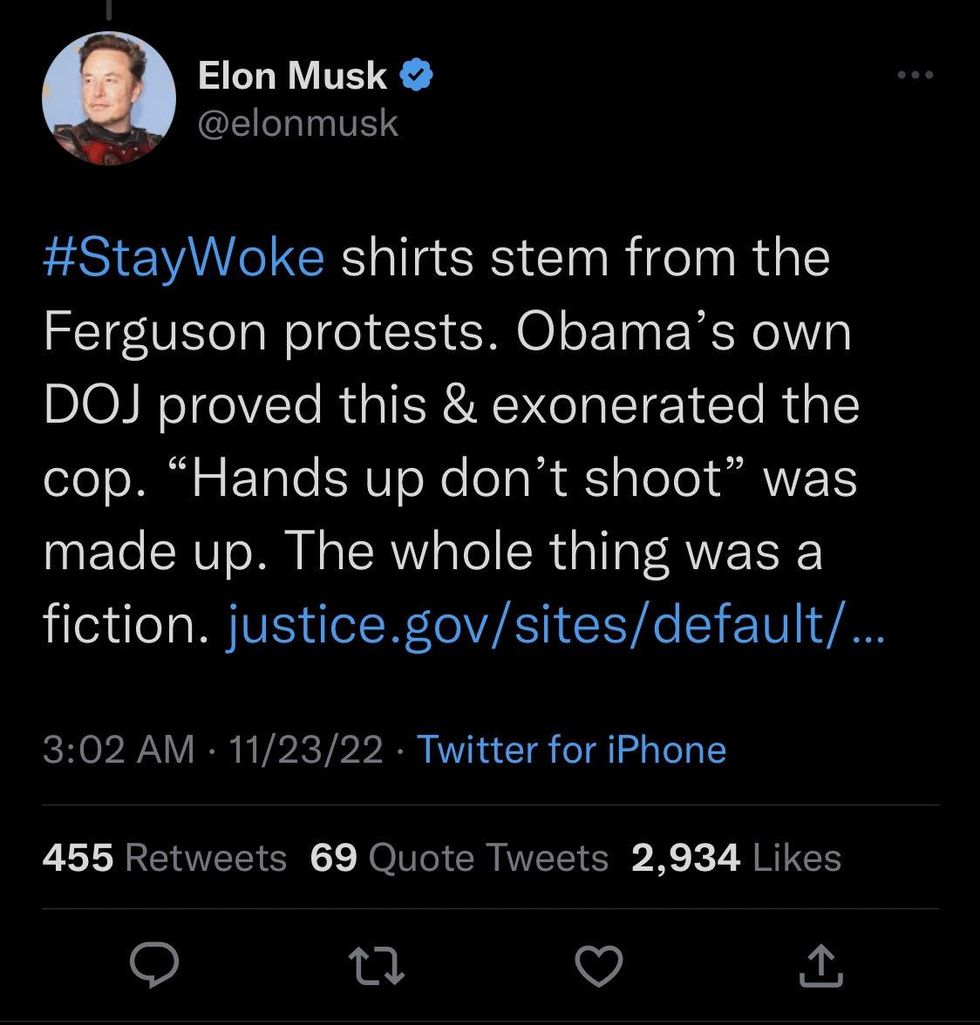View the 2,934 Likes list
The width and height of the screenshot is (980, 1025).
tap(735, 857)
